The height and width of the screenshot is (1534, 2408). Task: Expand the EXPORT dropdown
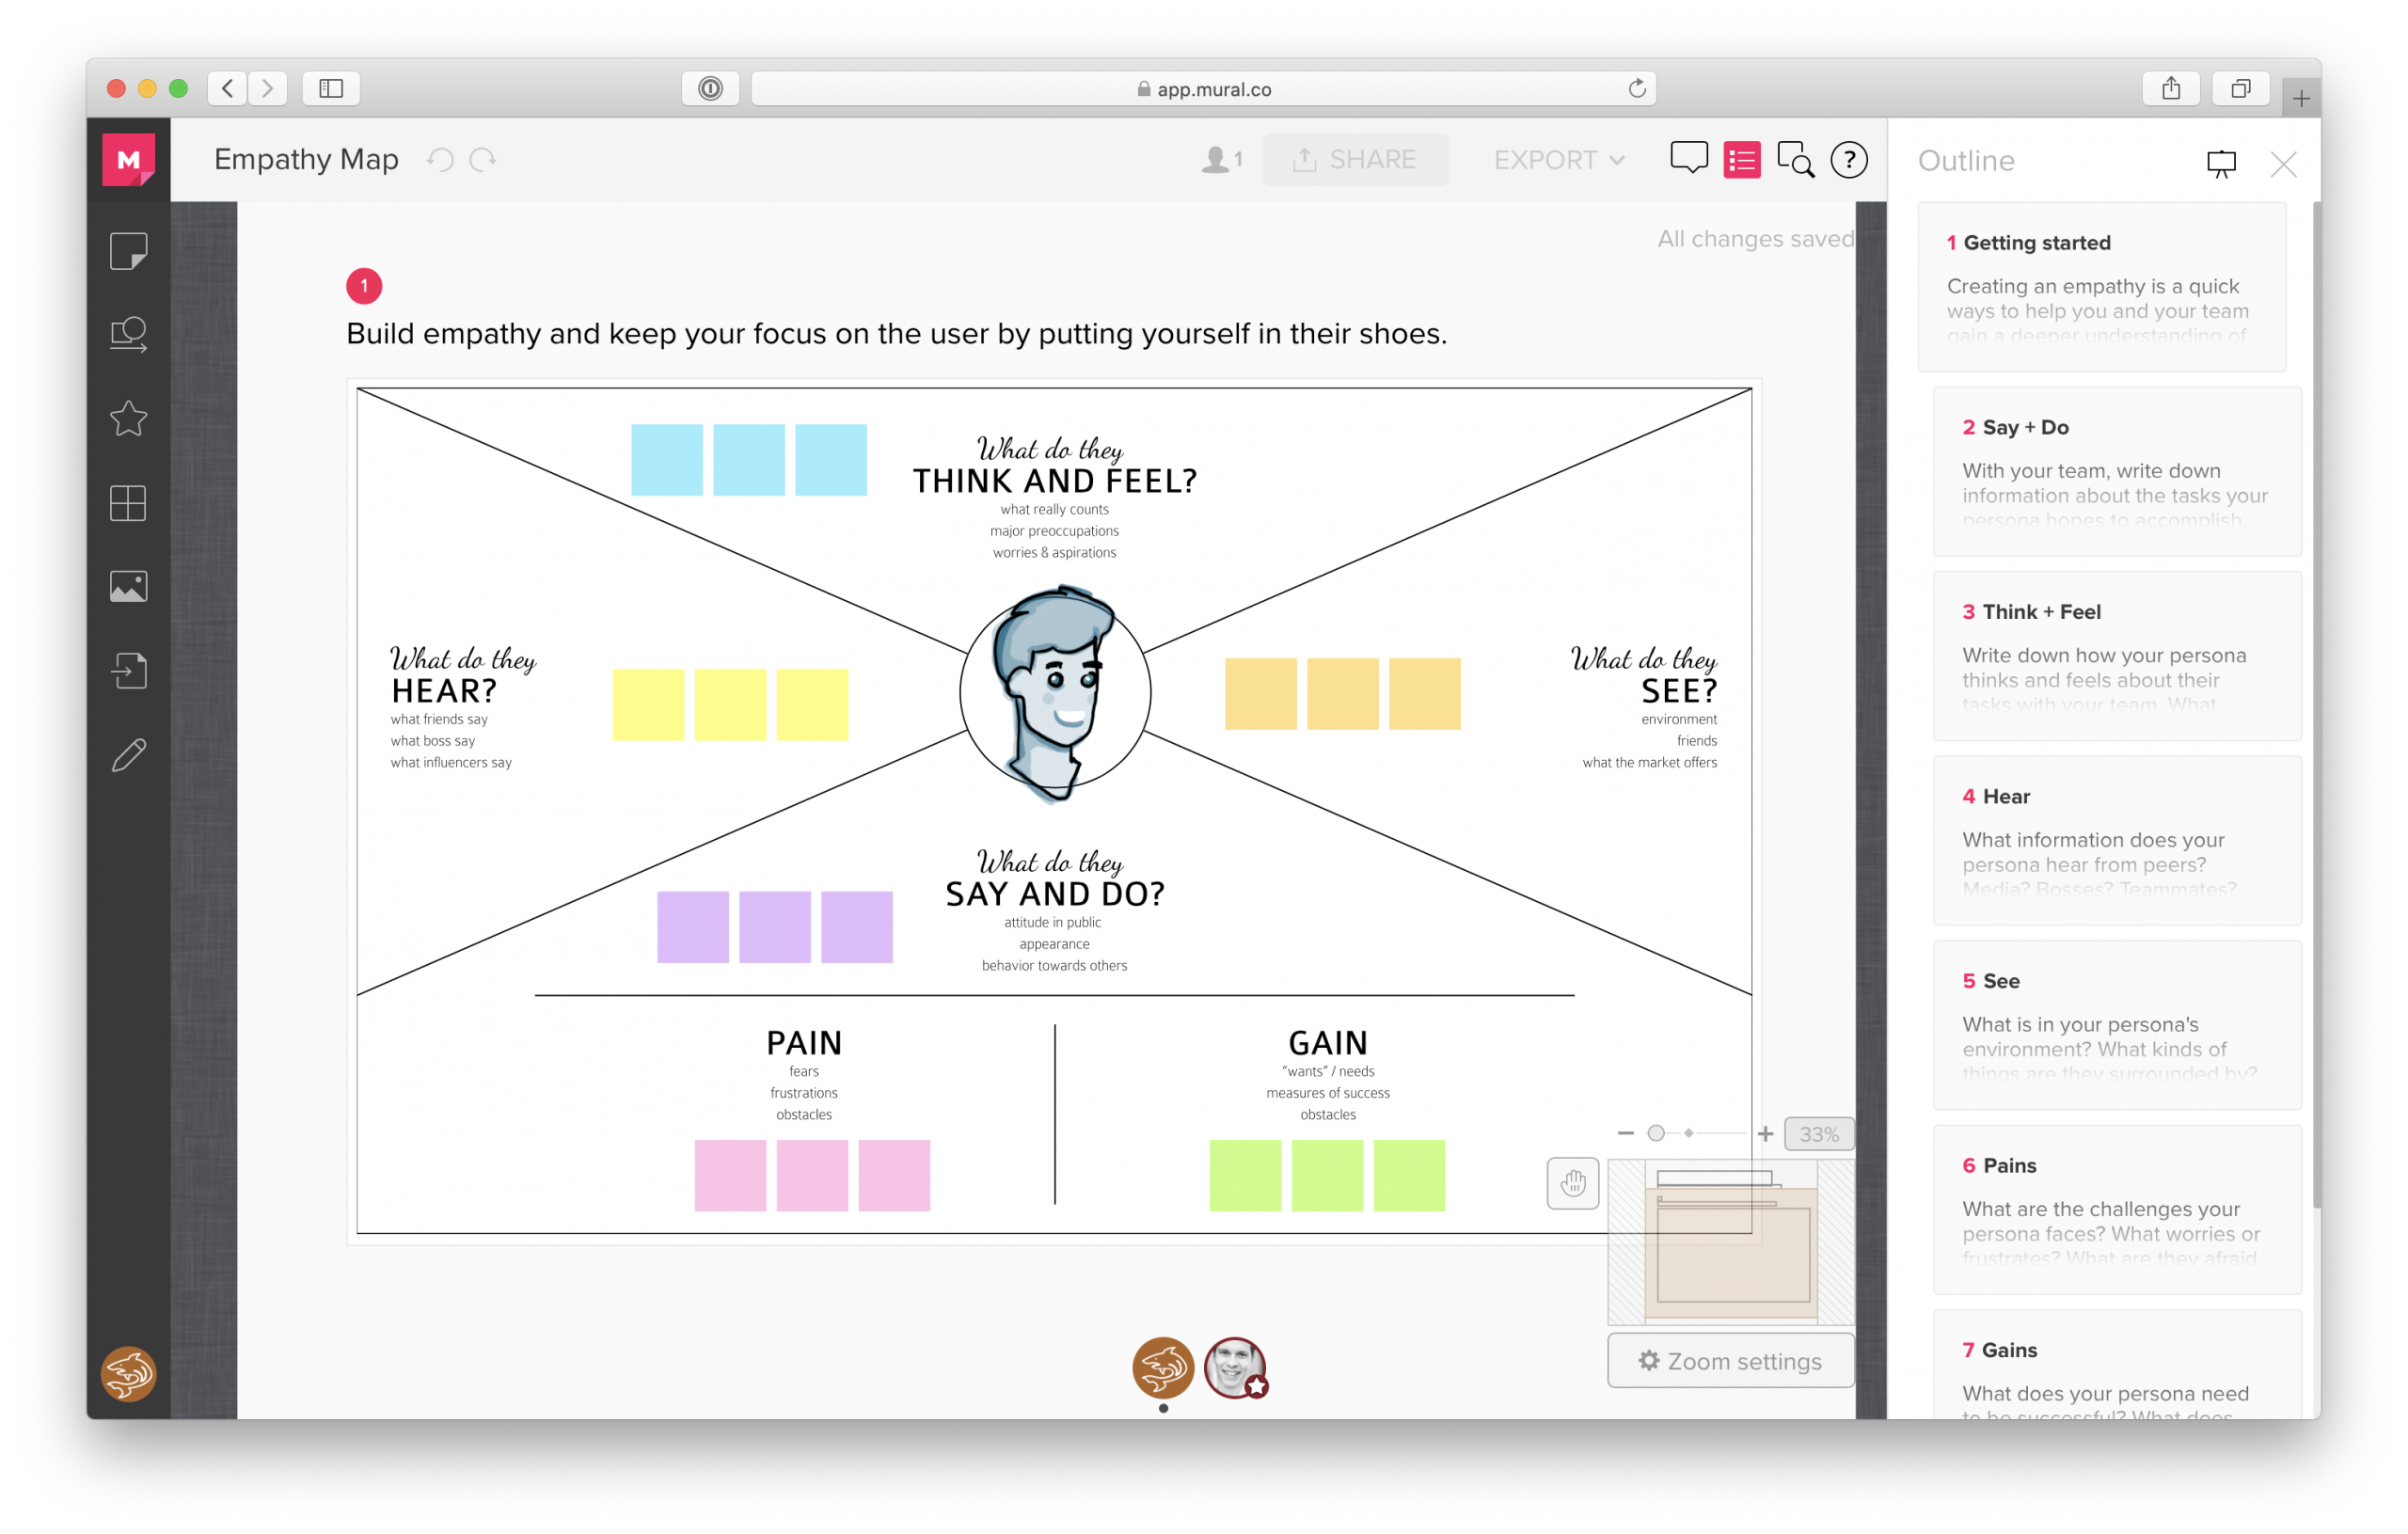(1558, 160)
